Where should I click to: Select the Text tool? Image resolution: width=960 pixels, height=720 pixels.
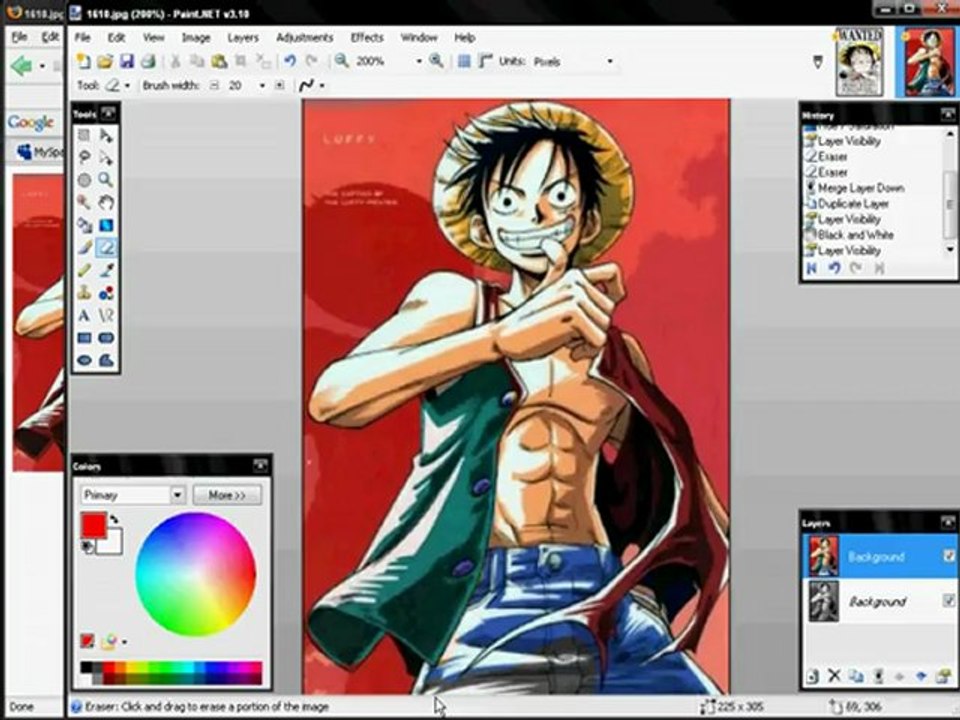(84, 315)
